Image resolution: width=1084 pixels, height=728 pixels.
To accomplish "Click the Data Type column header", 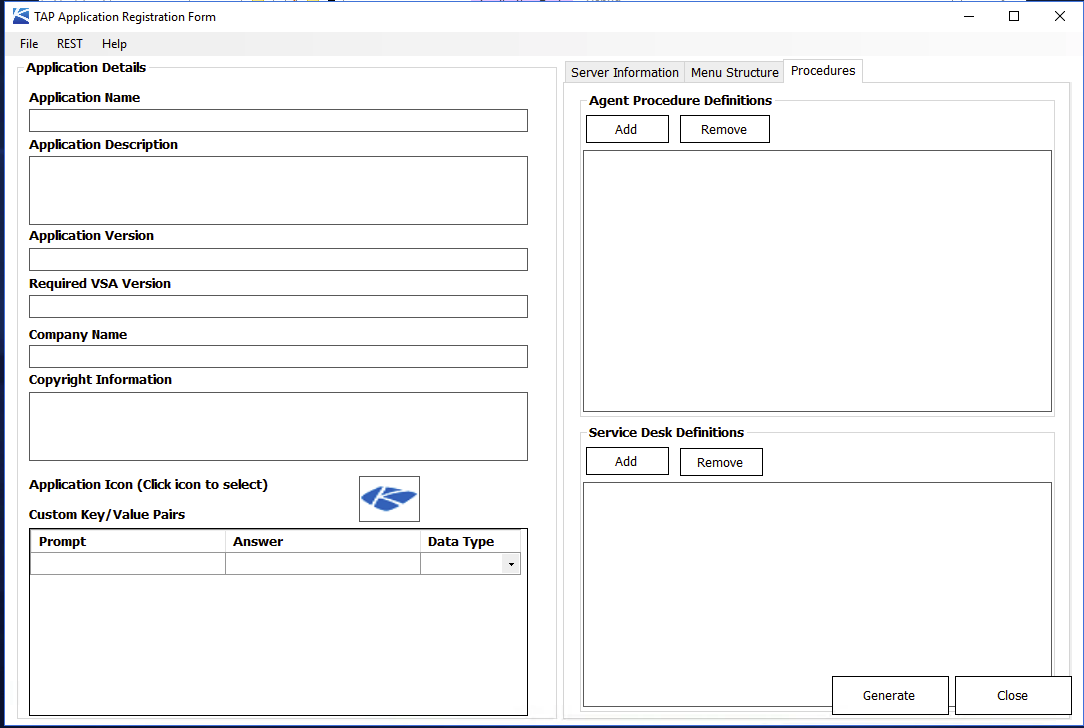I will click(471, 541).
